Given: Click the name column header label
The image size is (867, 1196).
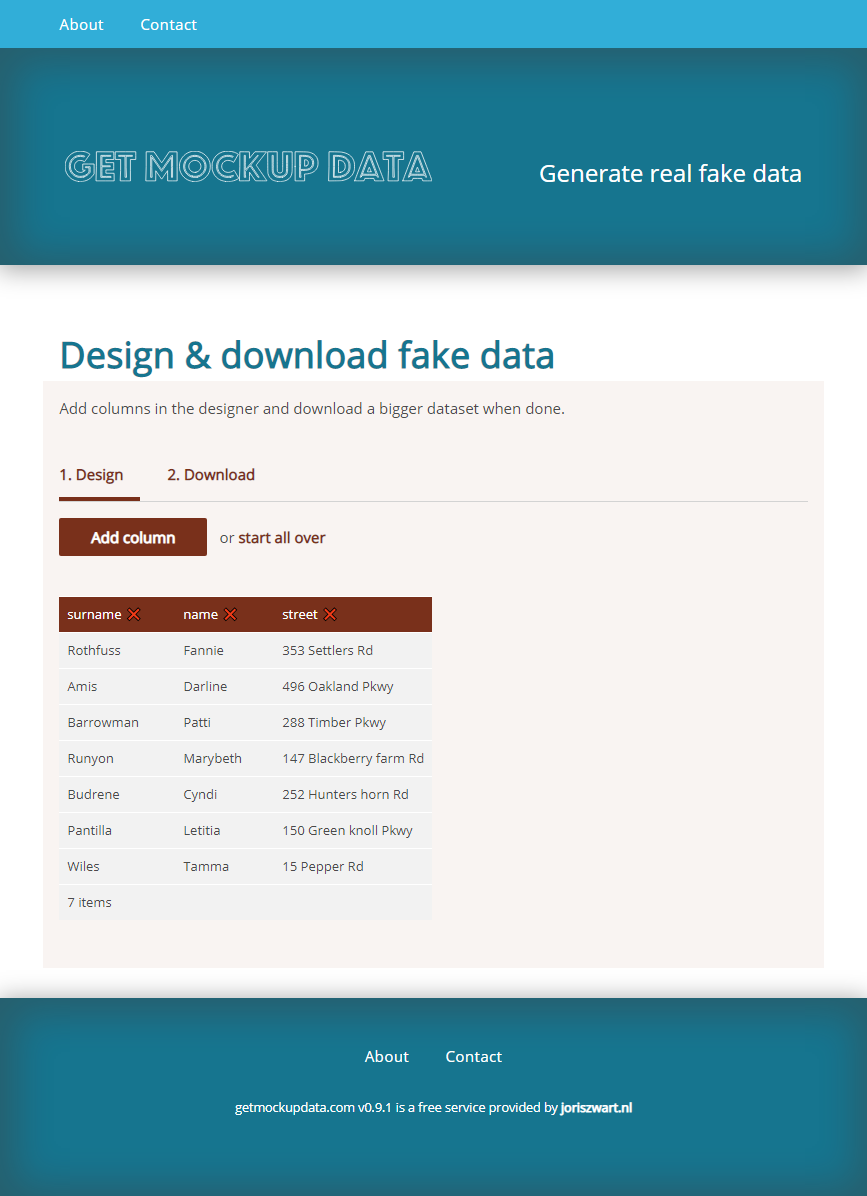Looking at the screenshot, I should (201, 615).
